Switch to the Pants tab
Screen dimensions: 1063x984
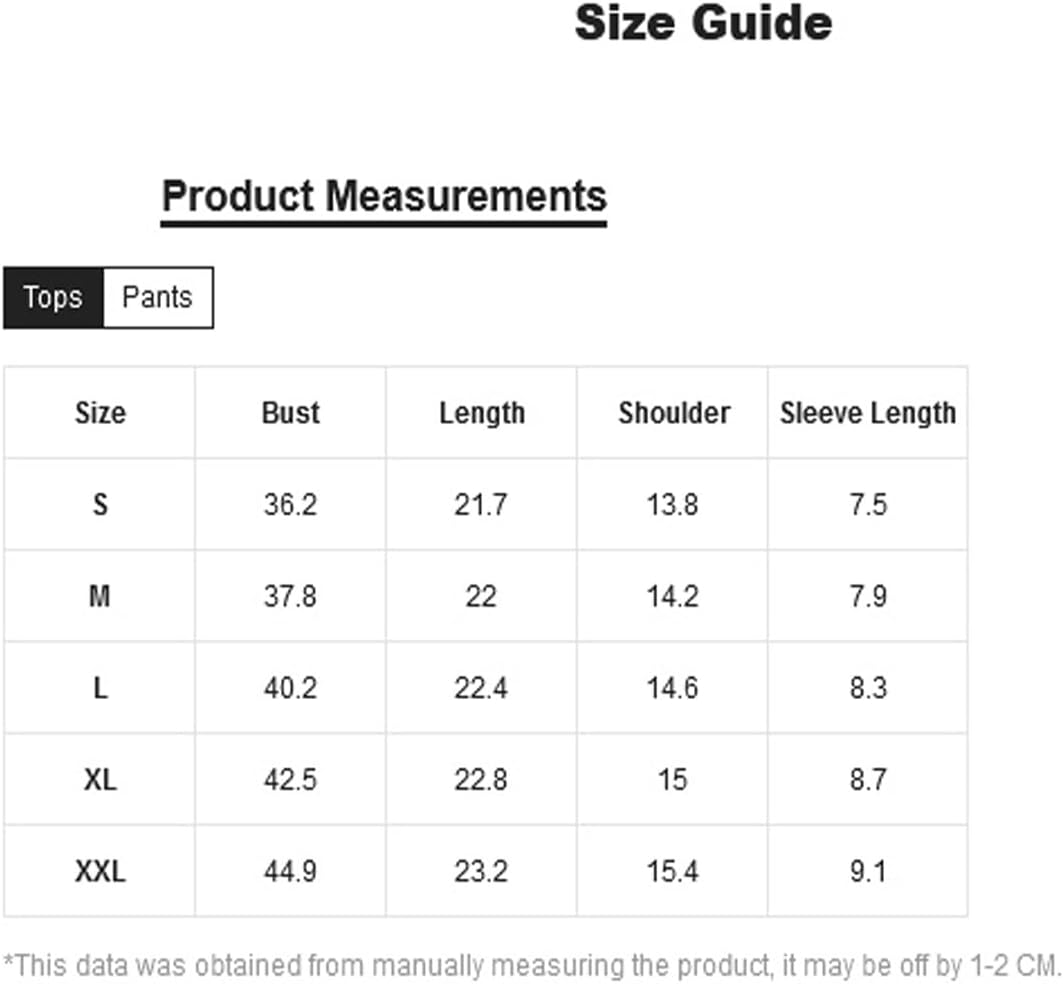tap(157, 297)
